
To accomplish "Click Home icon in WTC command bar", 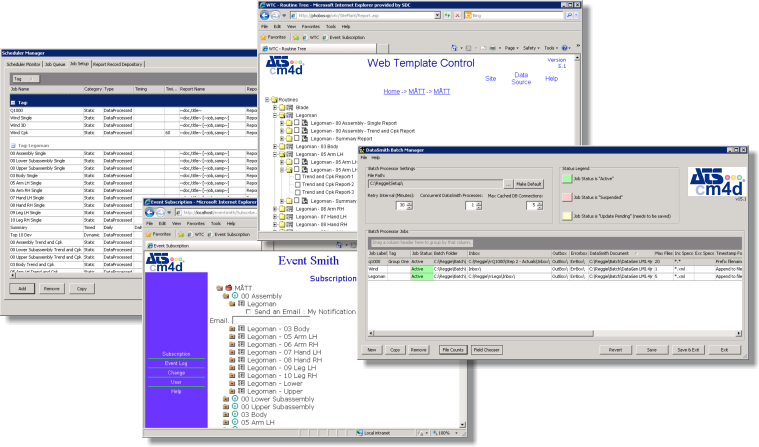I will (454, 48).
